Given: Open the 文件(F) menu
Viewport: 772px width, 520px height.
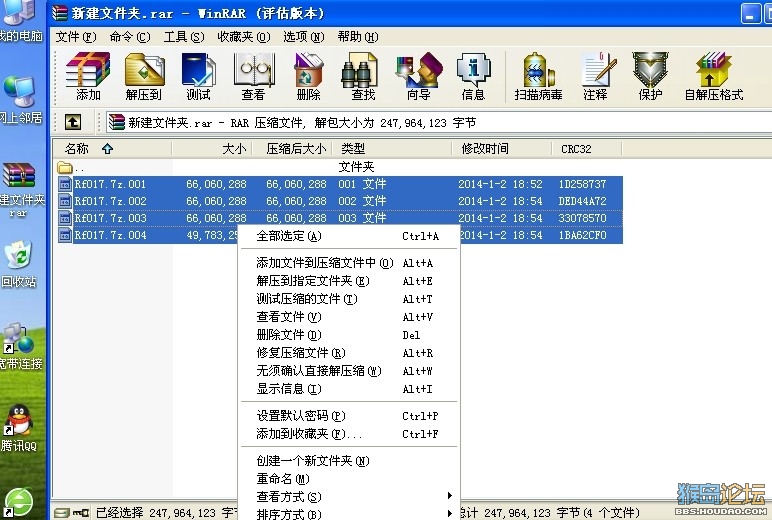Looking at the screenshot, I should [75, 37].
